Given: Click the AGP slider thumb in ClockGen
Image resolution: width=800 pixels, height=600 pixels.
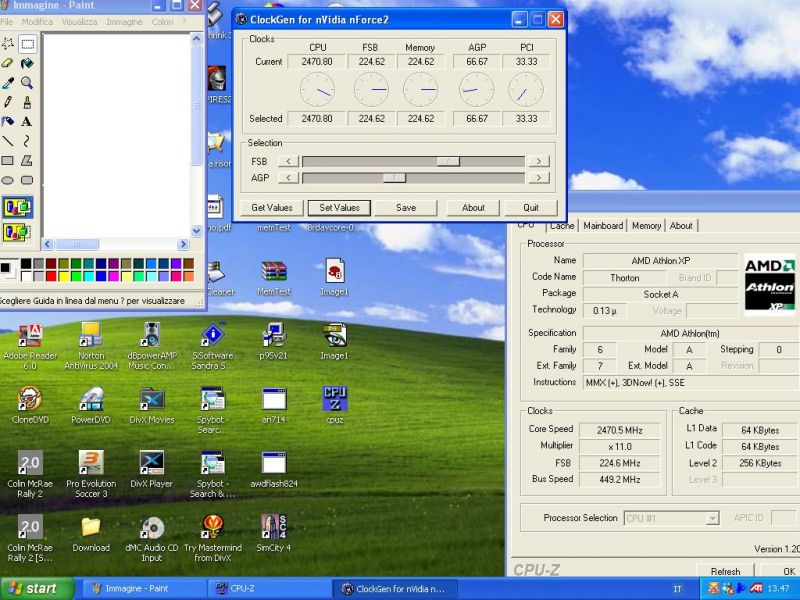Looking at the screenshot, I should coord(394,178).
